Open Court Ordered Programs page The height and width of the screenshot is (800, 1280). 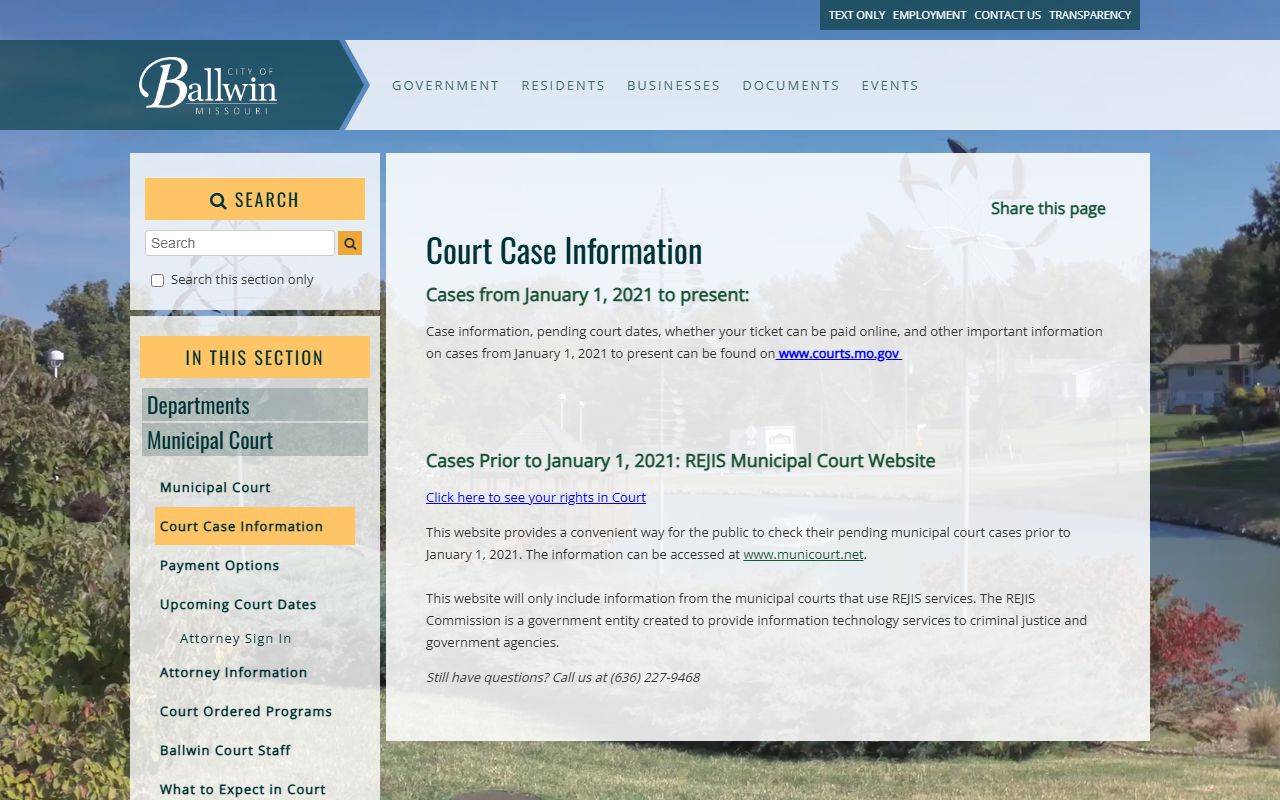click(x=246, y=711)
